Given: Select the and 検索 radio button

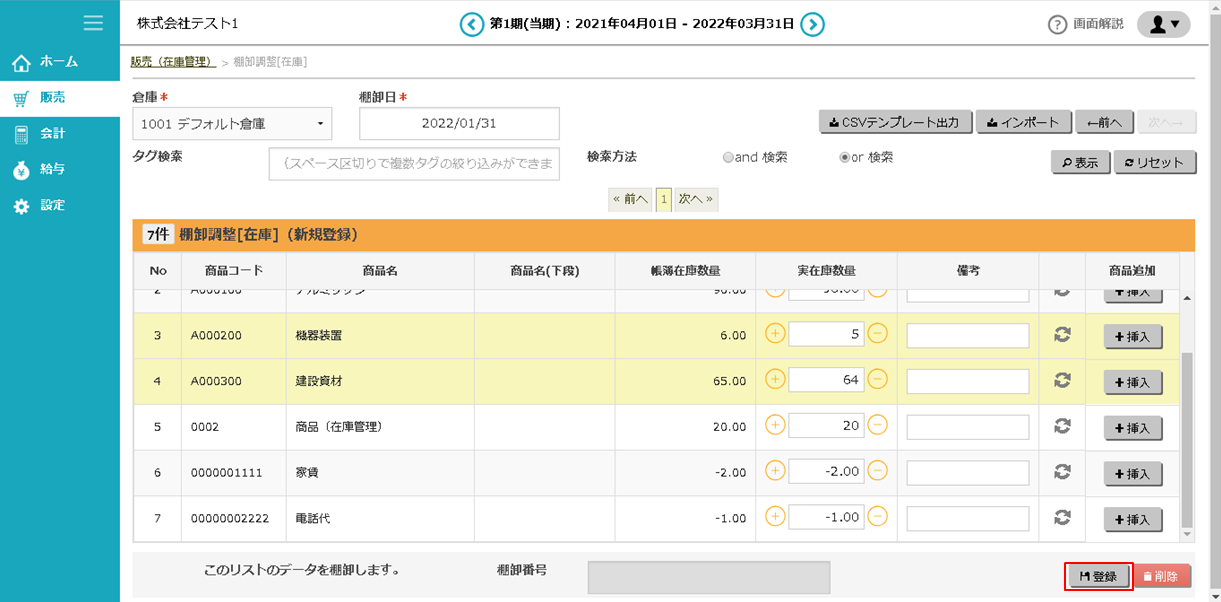Looking at the screenshot, I should (728, 158).
